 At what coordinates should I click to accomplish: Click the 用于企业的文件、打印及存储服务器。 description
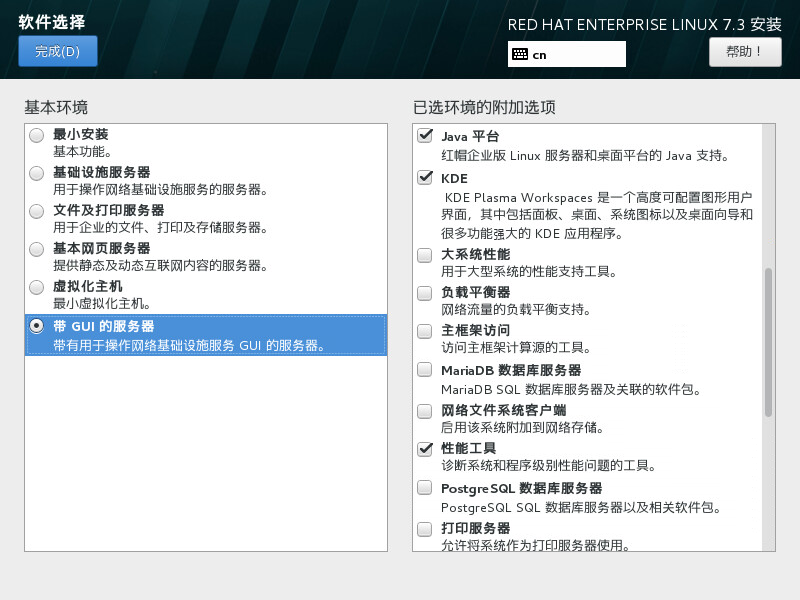coord(161,228)
